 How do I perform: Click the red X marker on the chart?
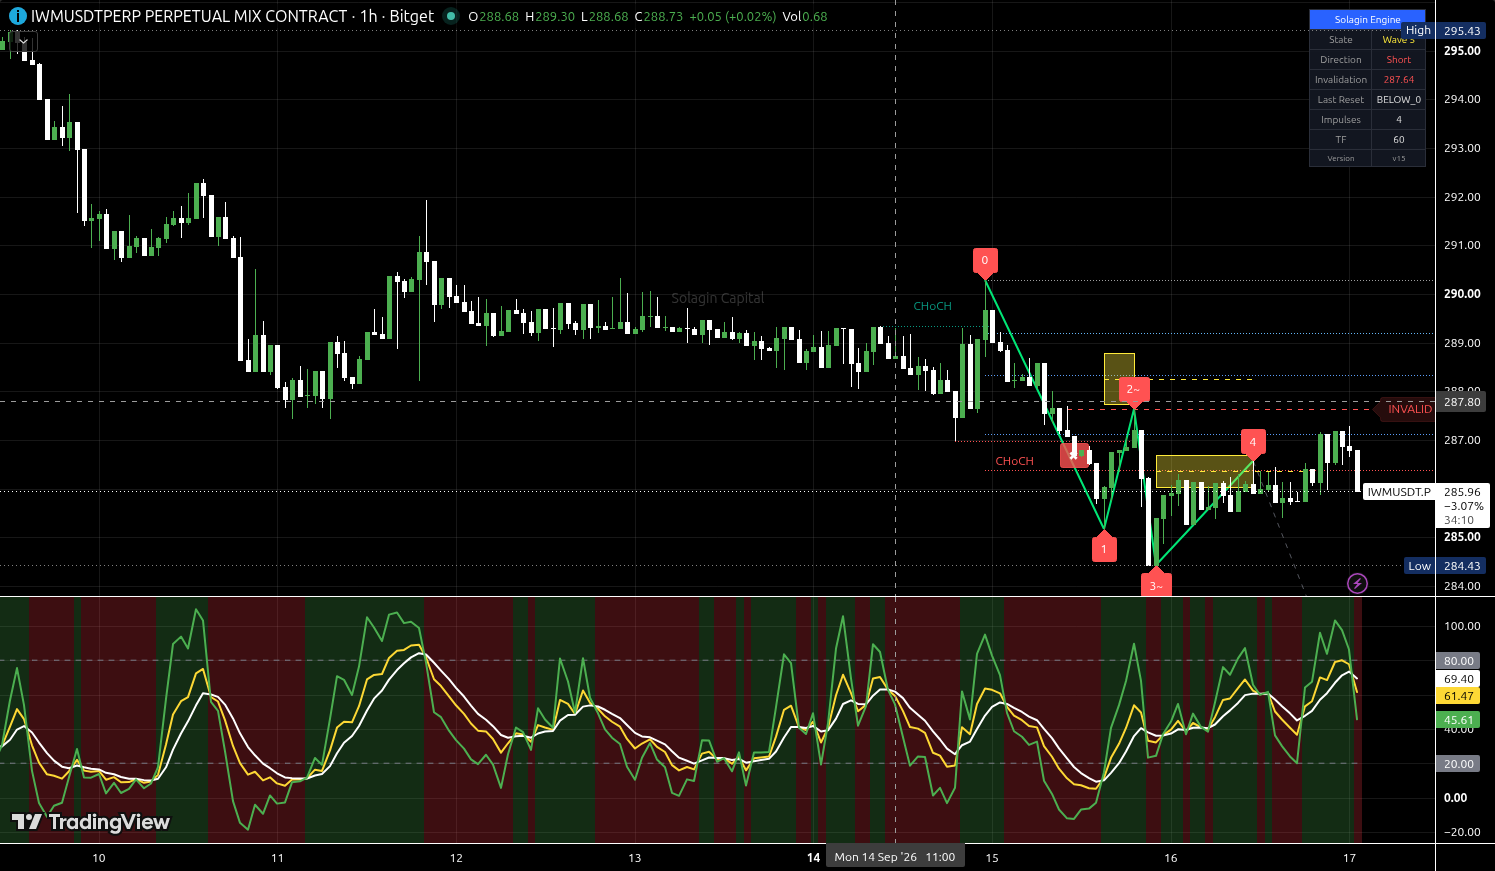coord(1074,456)
